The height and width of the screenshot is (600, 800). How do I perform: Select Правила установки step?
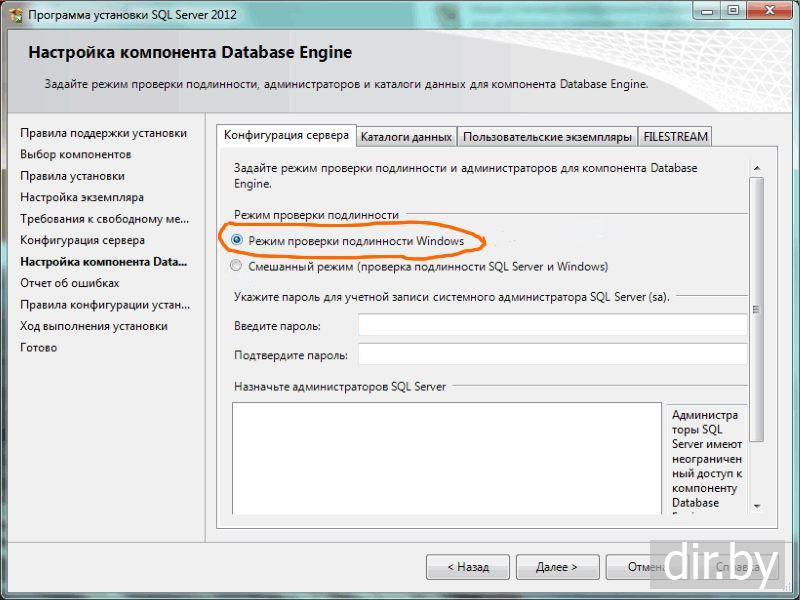click(72, 176)
